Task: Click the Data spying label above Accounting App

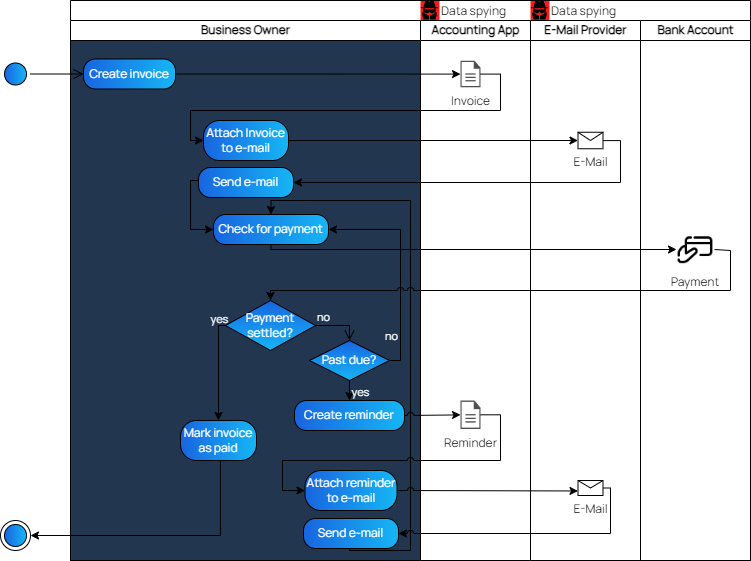Action: [473, 11]
